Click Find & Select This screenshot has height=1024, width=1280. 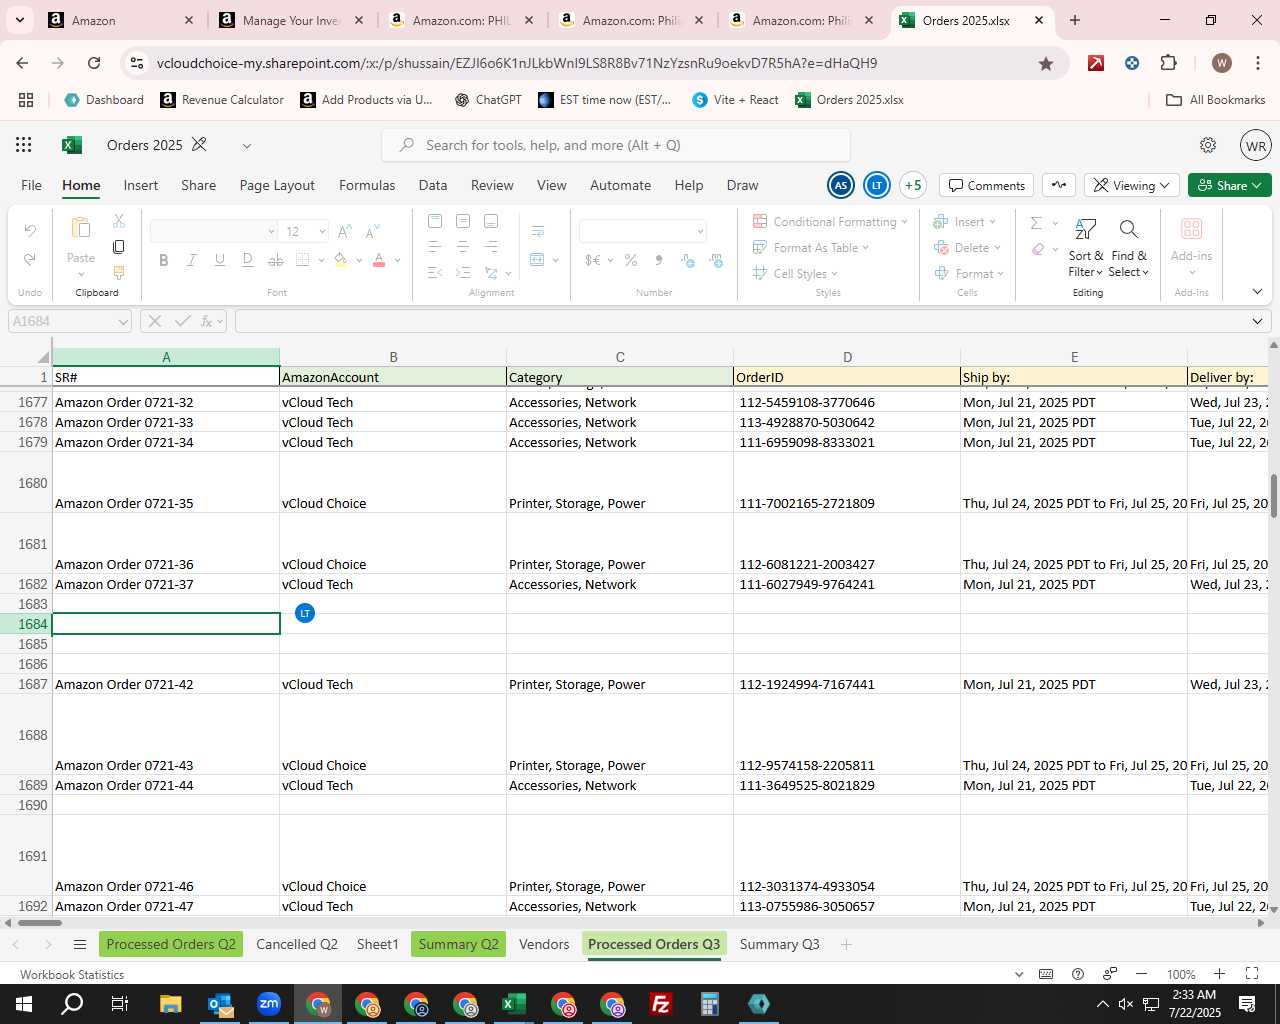point(1129,247)
